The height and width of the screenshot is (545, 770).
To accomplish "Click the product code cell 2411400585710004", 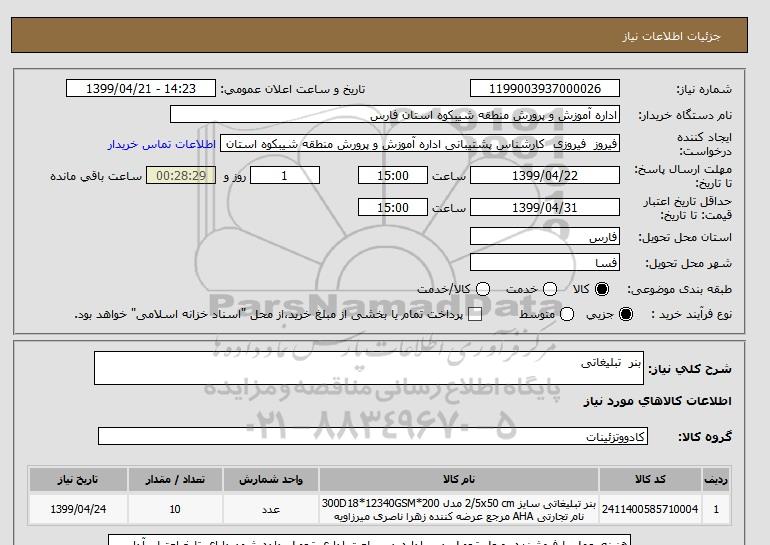I will 650,509.
